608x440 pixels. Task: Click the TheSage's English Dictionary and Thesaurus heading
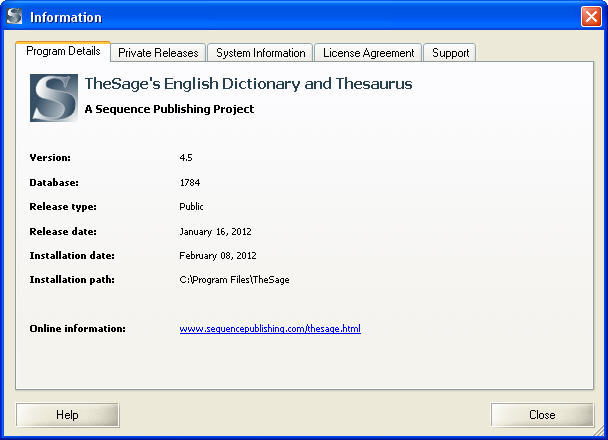tap(248, 84)
